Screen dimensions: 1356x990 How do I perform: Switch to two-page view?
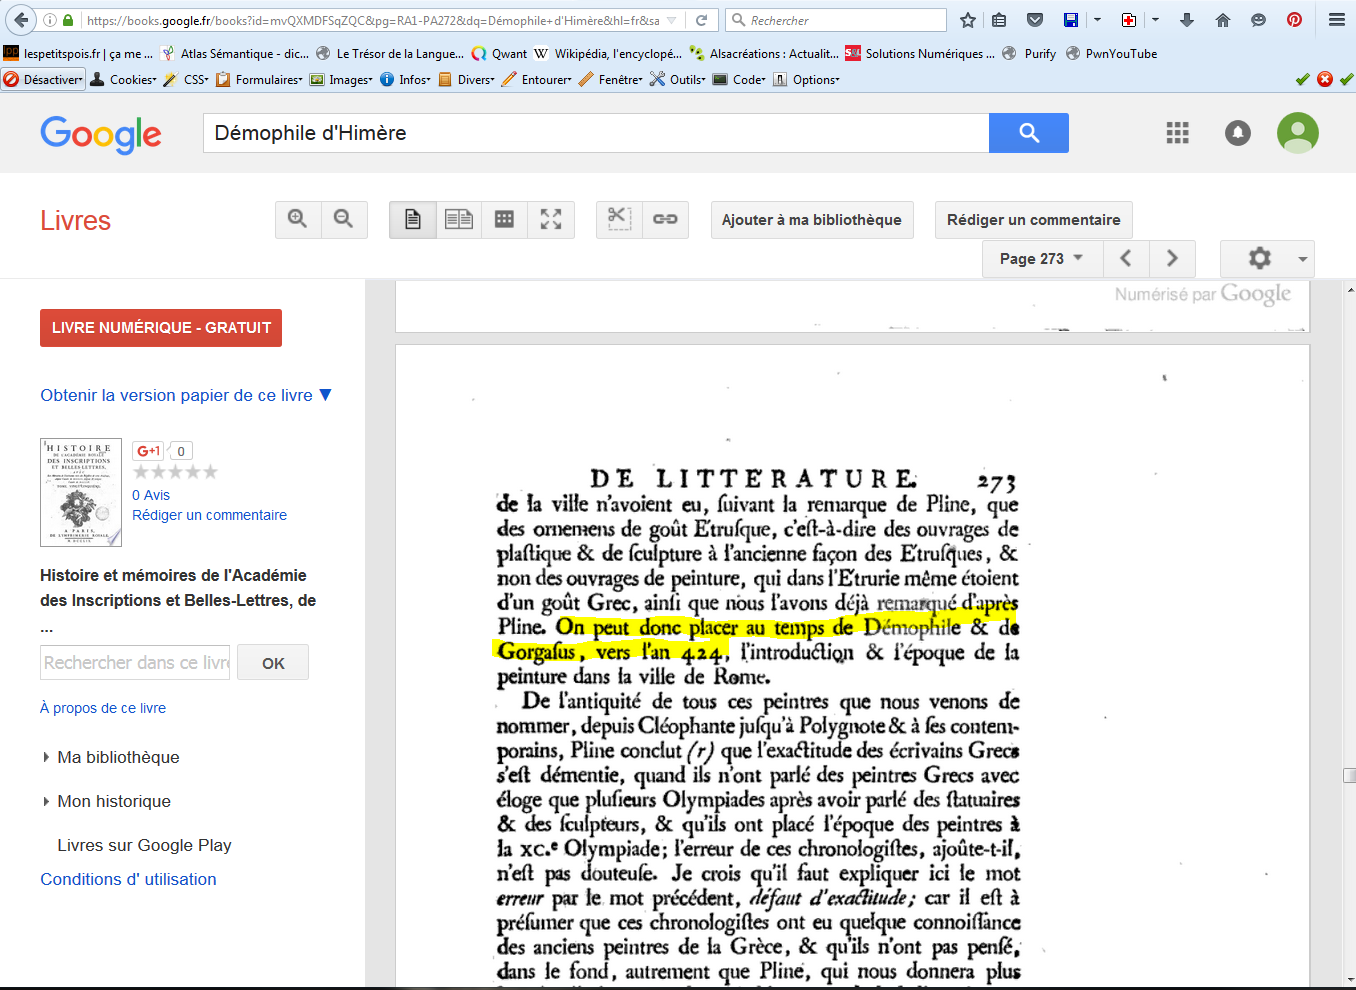tap(459, 219)
